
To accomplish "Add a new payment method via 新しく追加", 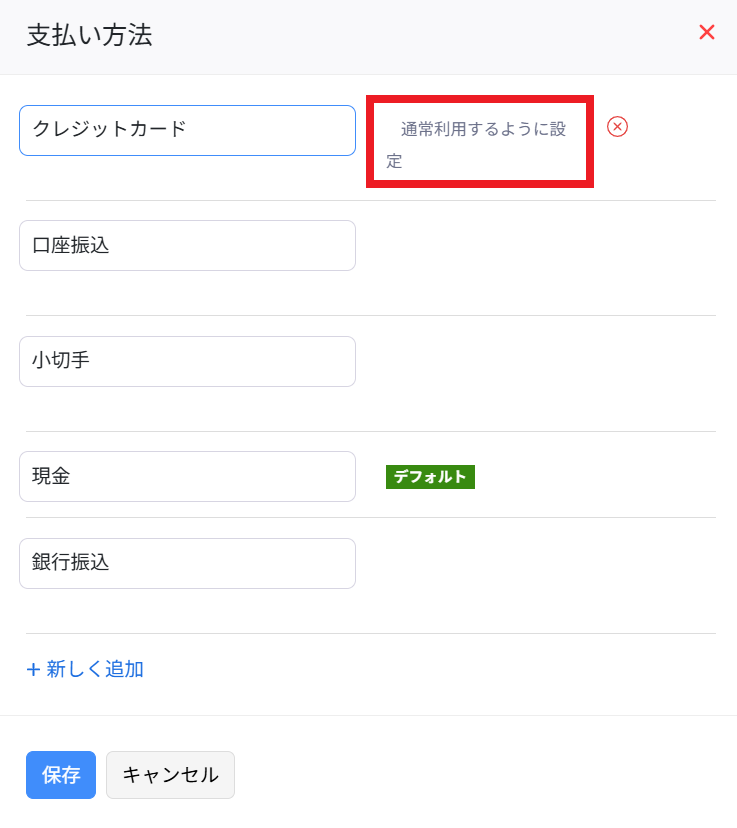I will point(94,670).
